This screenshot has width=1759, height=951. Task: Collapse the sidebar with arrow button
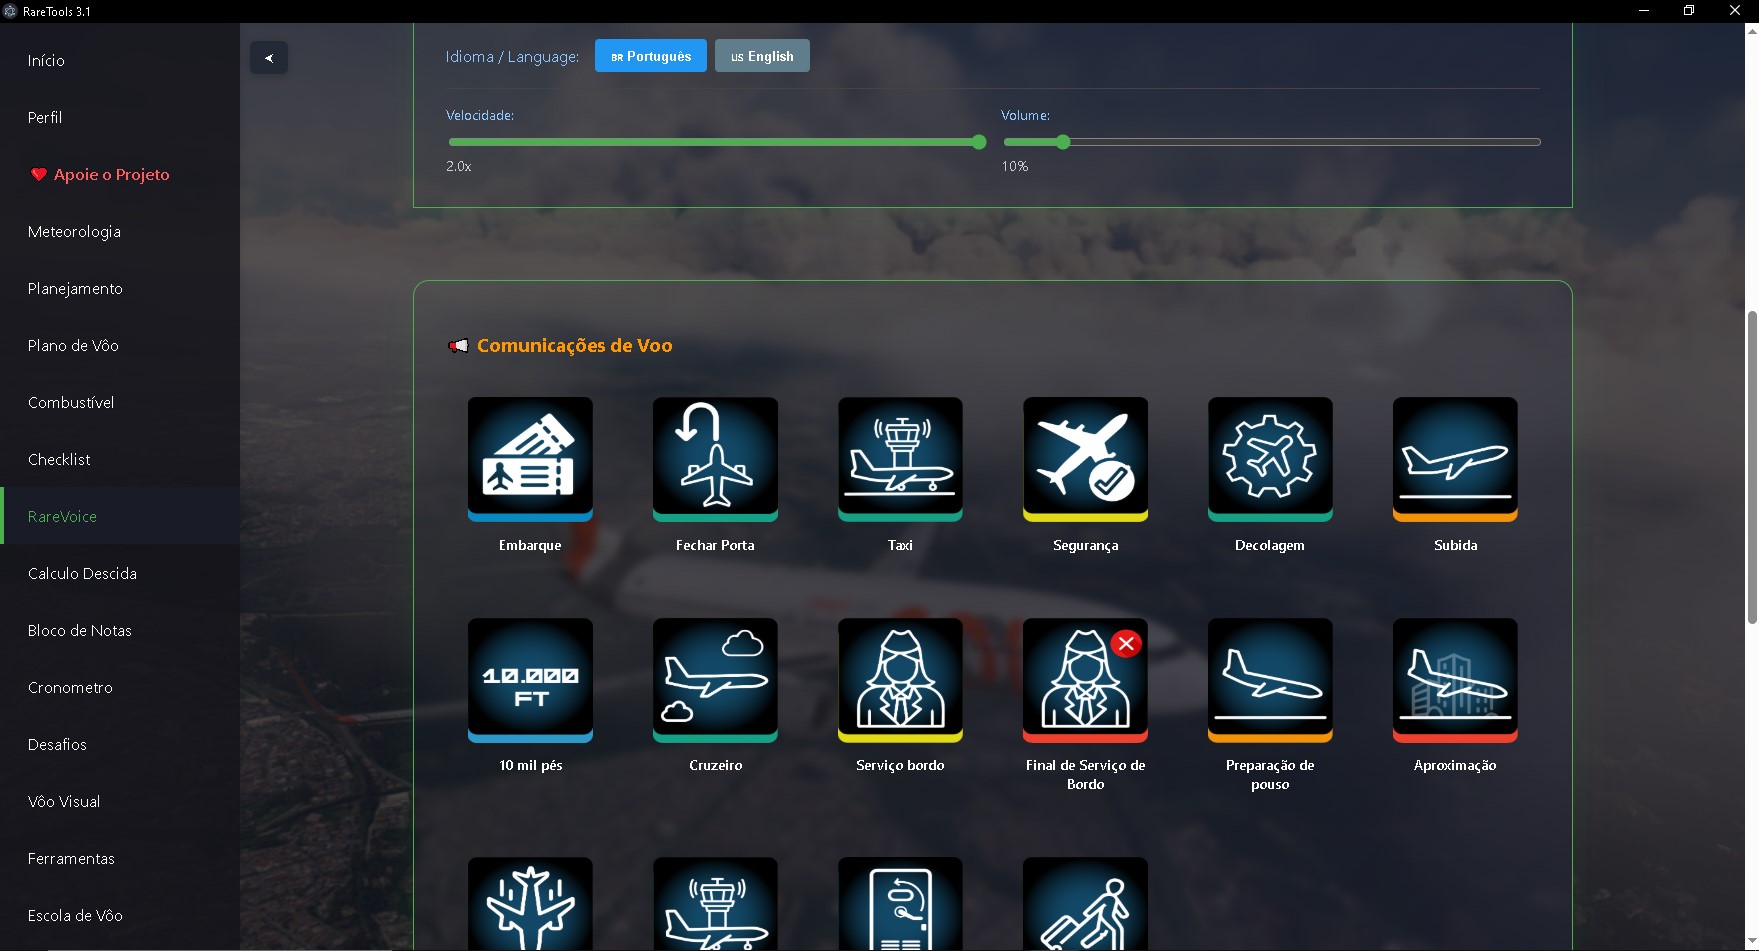point(269,58)
